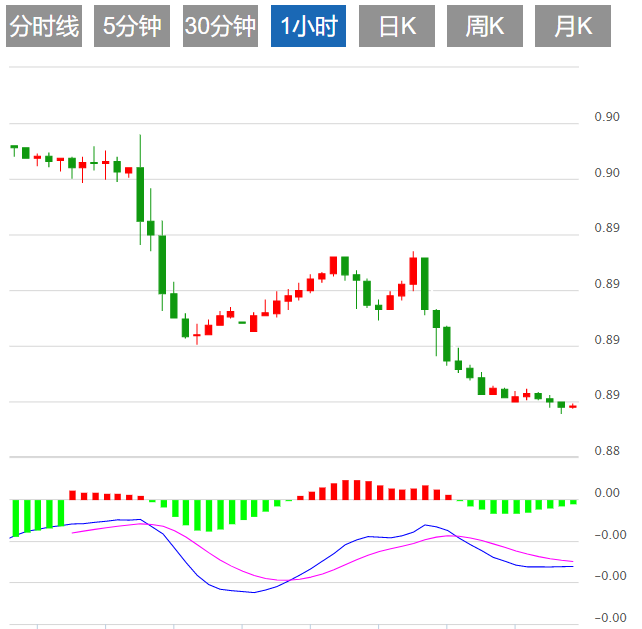Viewport: 642px width, 629px height.
Task: Click the tall green candle with the highest wick
Action: 140,194
